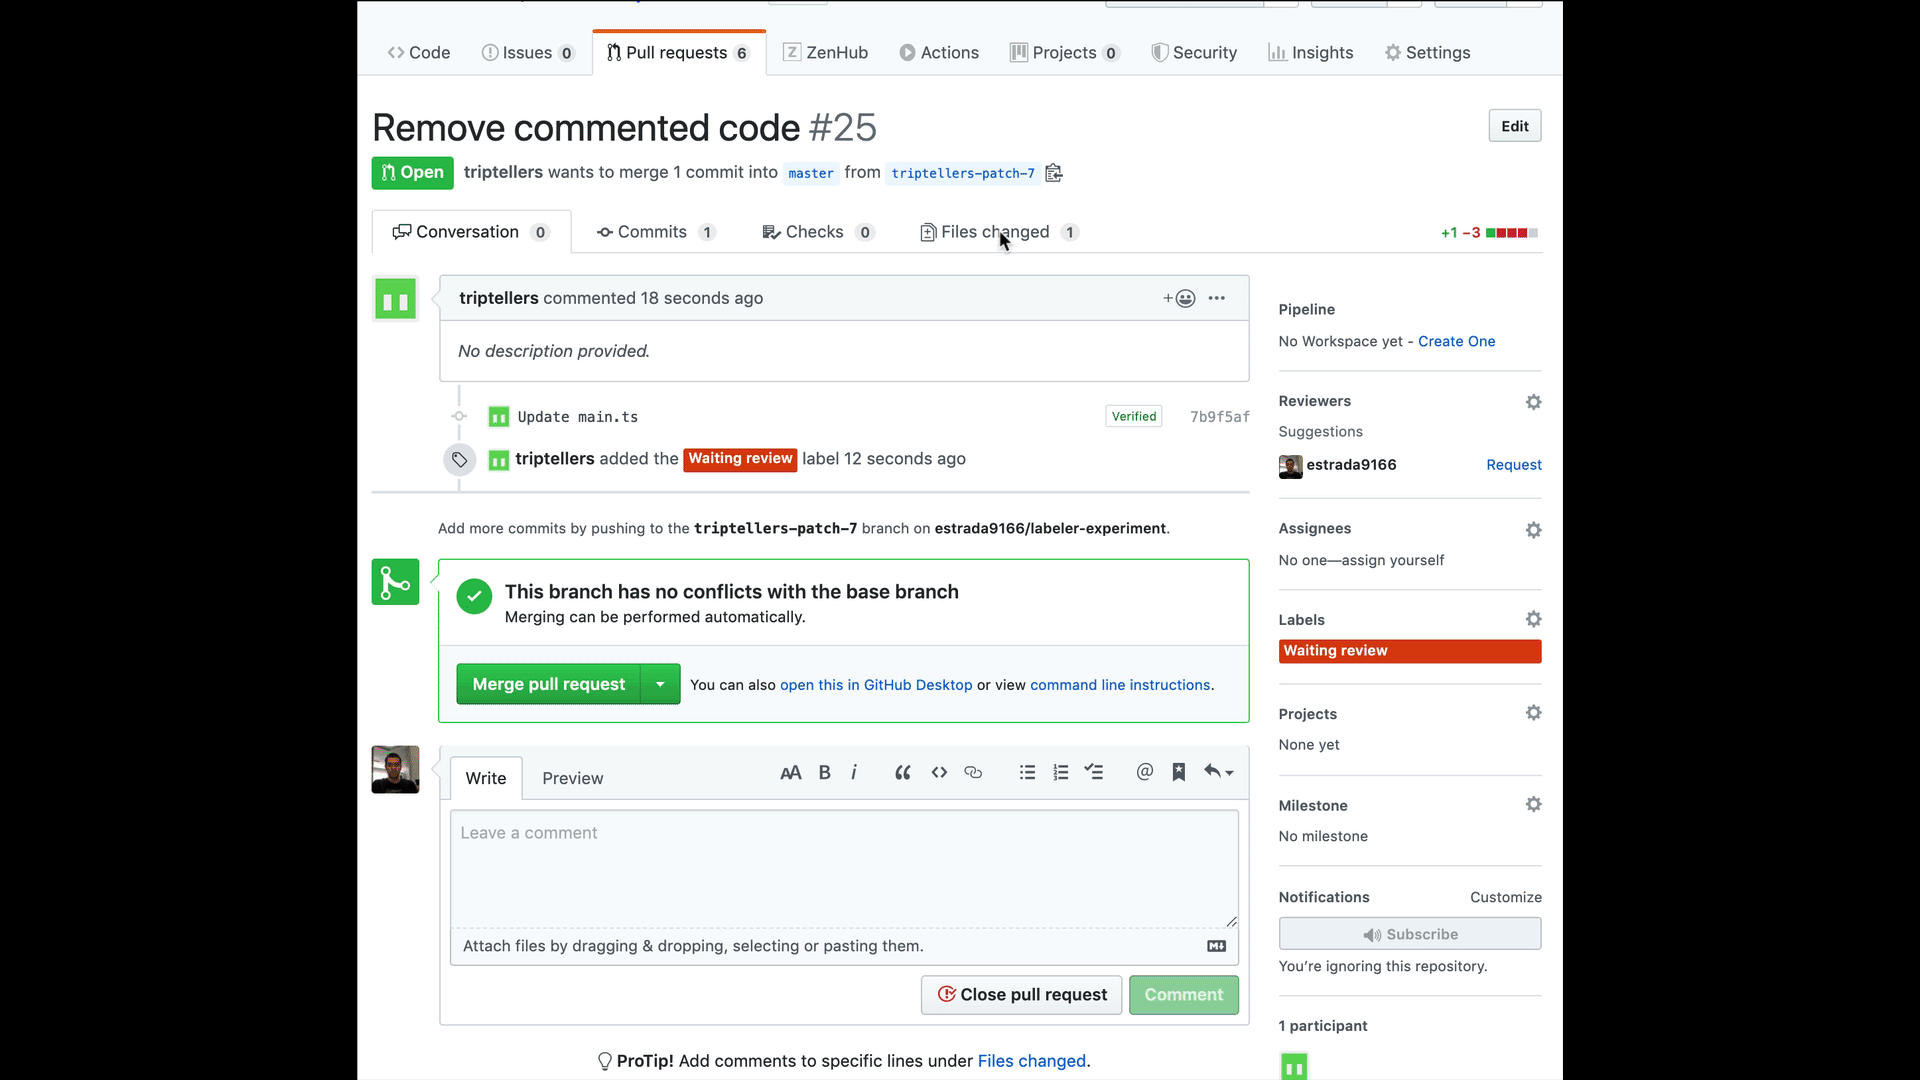The image size is (1920, 1080).
Task: Click the ProTip Files changed link
Action: (x=1031, y=1061)
